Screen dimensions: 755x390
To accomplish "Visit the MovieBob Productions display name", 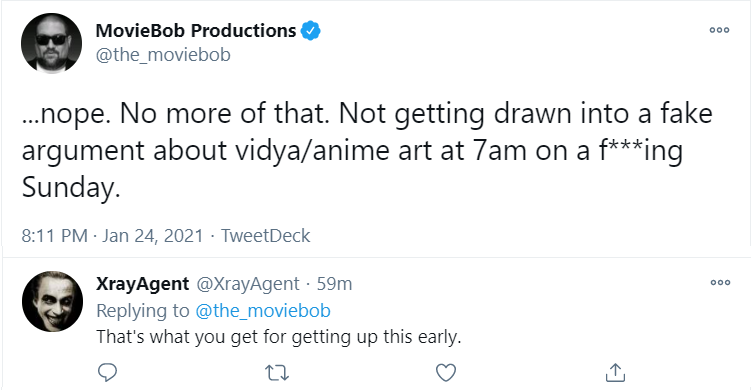I will coord(195,31).
